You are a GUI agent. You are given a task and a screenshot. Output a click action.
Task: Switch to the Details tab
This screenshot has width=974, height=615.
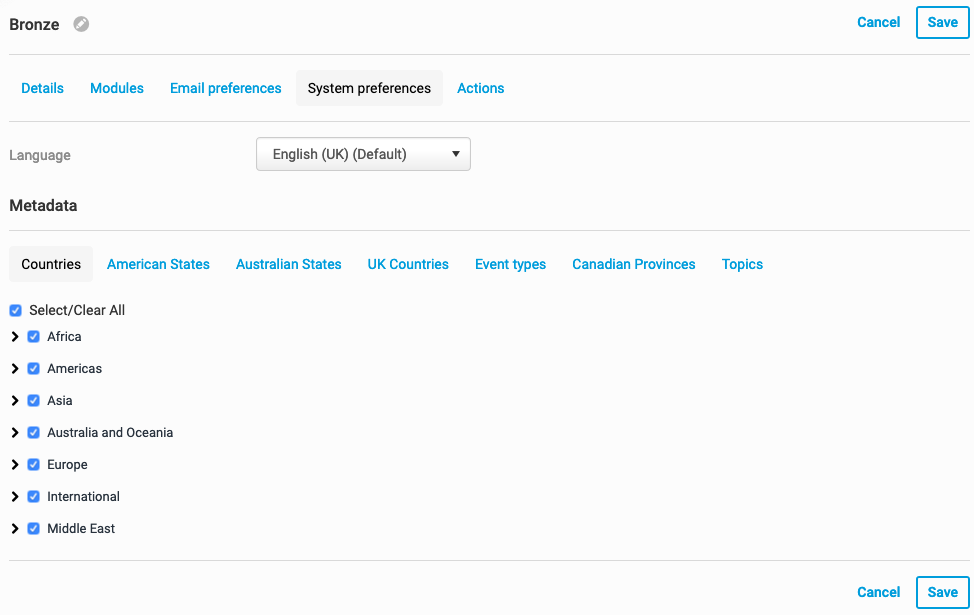(42, 89)
